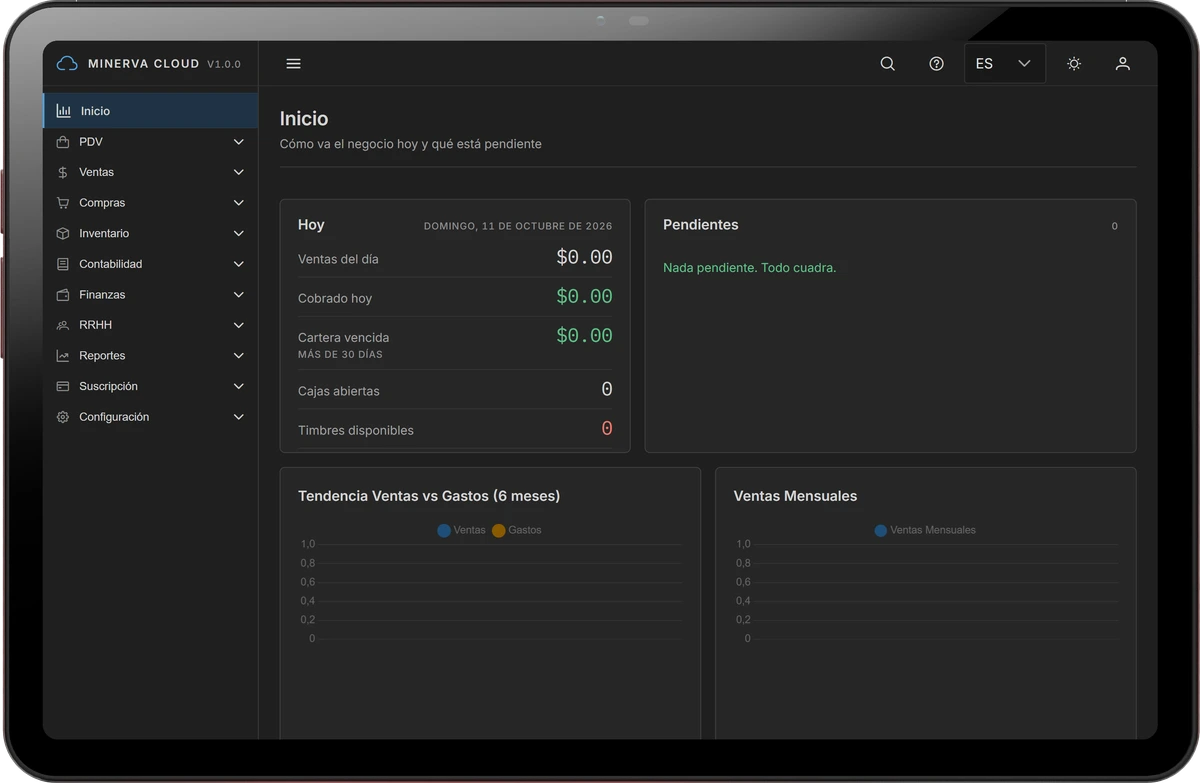Click the Inventario cube icon
Image resolution: width=1200 pixels, height=783 pixels.
click(x=63, y=233)
